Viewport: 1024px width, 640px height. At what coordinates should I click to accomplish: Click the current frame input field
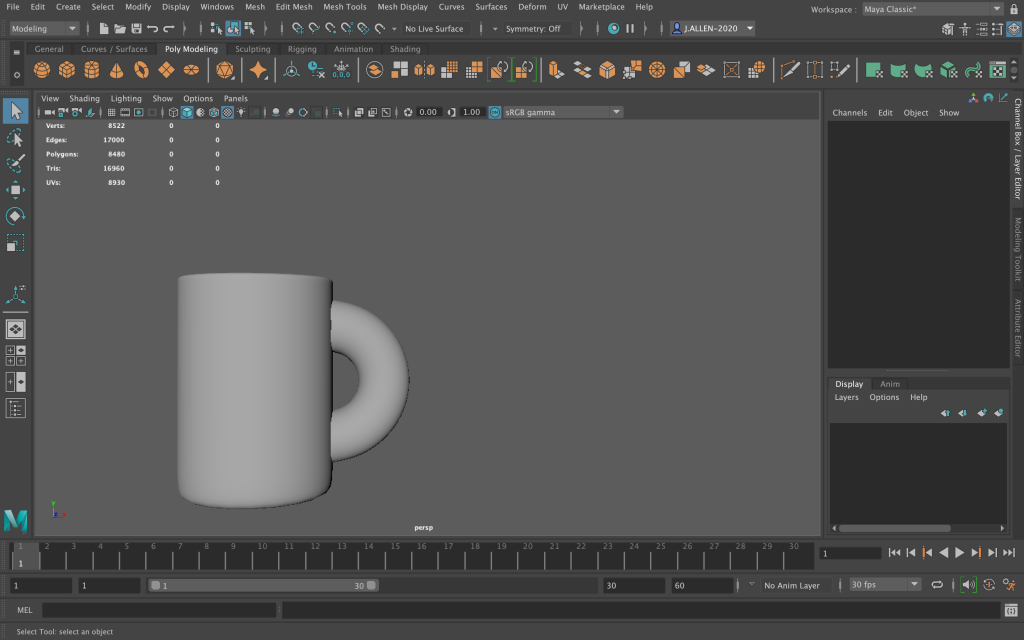[850, 553]
